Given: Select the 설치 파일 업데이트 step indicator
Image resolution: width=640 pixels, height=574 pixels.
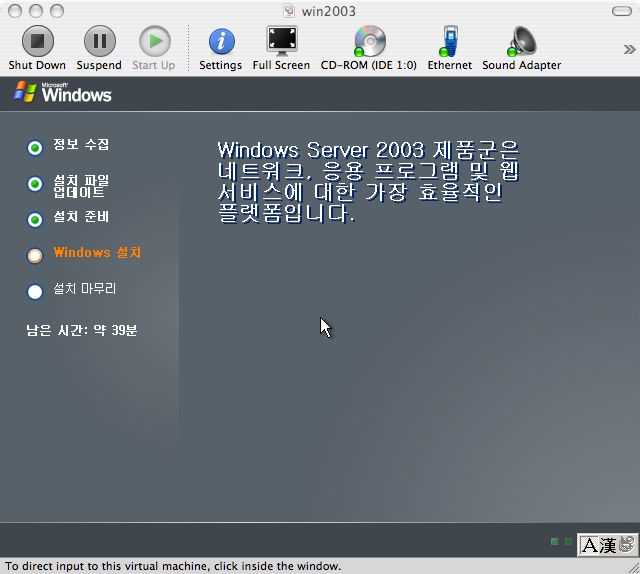Looking at the screenshot, I should coord(35,184).
